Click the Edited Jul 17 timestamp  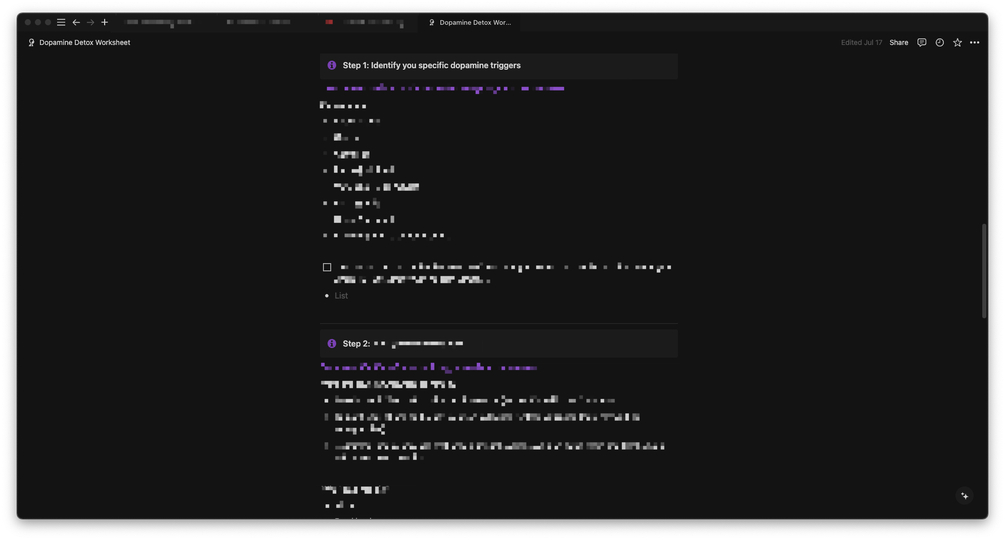pos(861,43)
